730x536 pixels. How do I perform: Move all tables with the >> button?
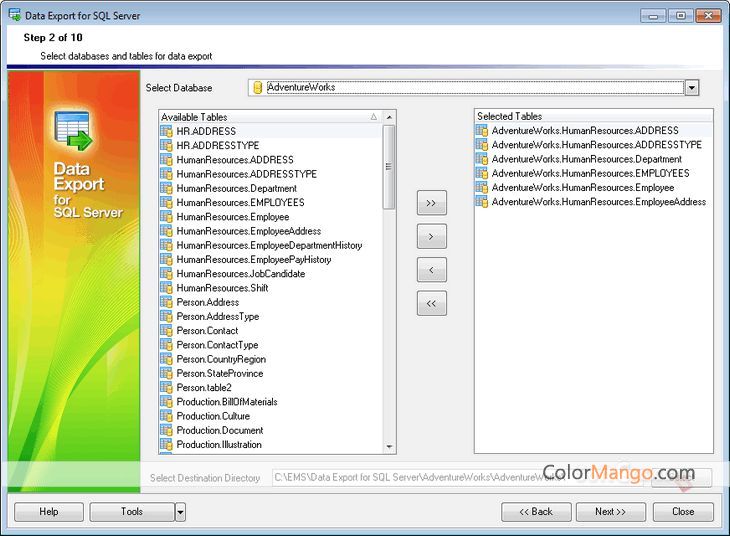coord(432,203)
